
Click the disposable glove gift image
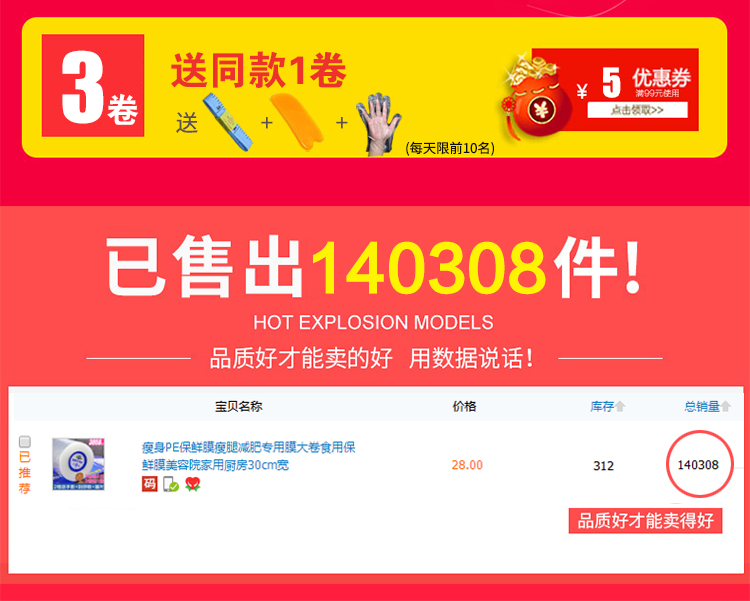click(378, 124)
